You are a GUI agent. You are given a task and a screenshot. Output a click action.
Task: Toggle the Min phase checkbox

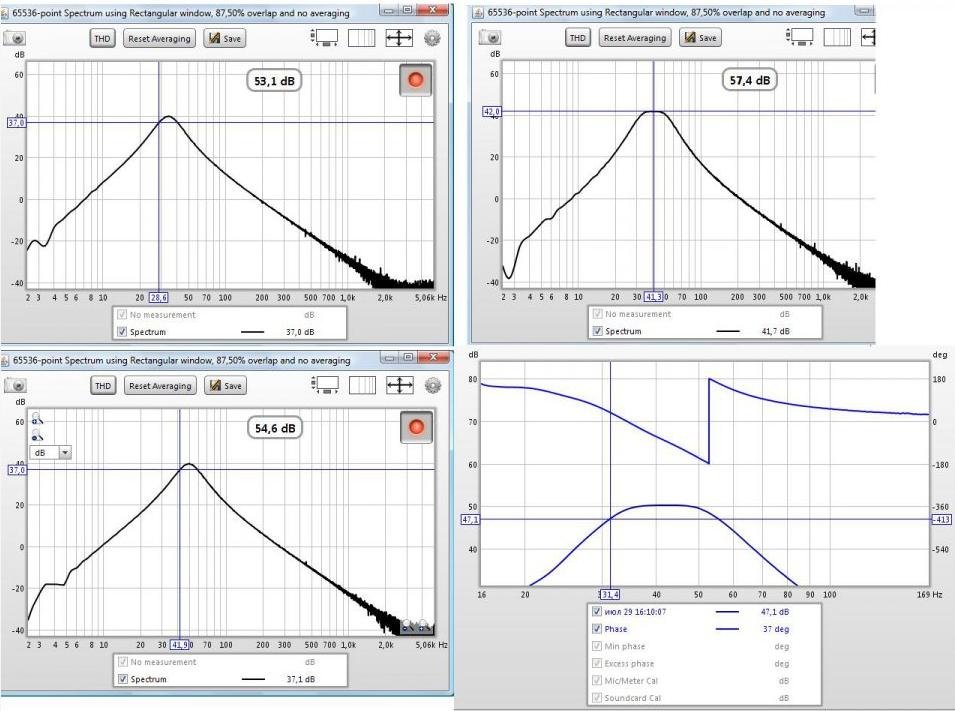coord(597,646)
